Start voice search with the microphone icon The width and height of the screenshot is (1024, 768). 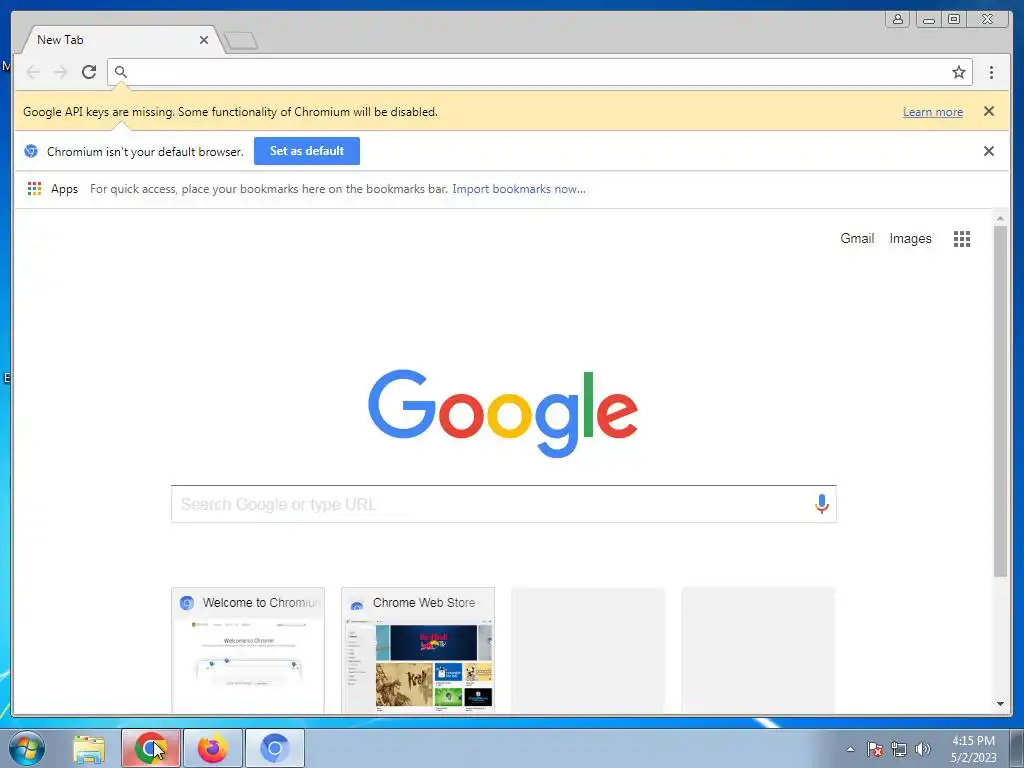coord(822,504)
